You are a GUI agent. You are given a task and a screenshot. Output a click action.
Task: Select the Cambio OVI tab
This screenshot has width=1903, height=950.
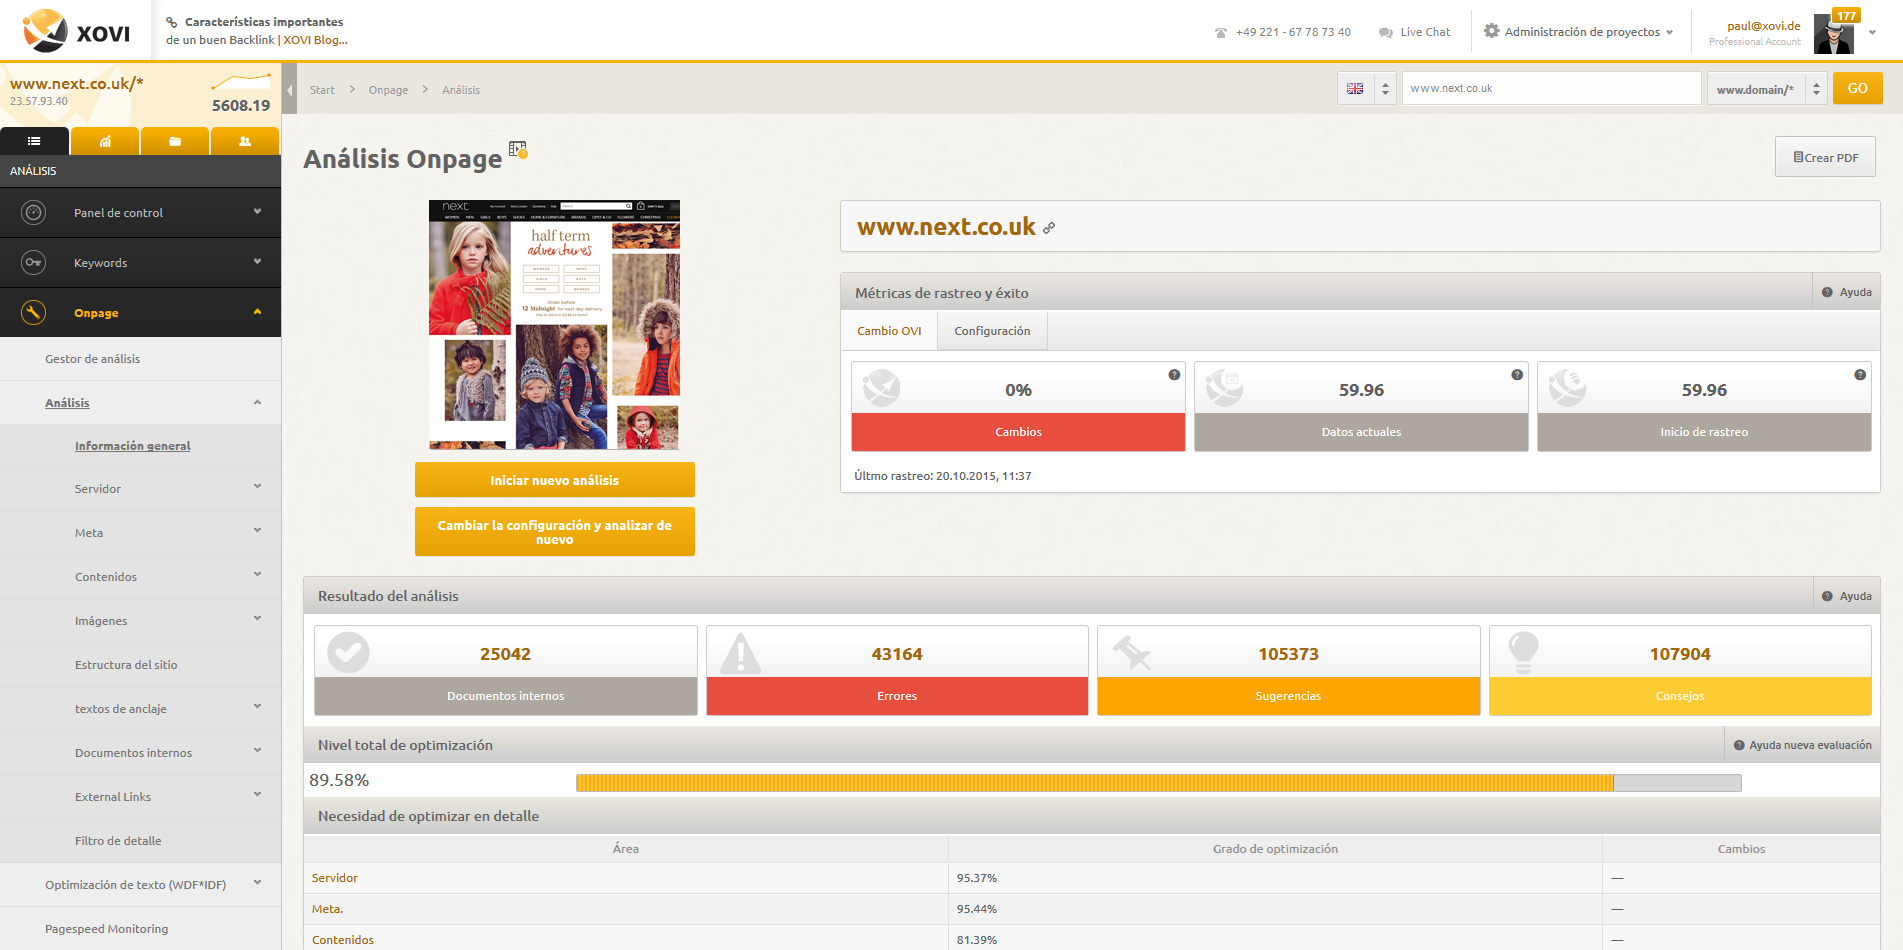[888, 331]
